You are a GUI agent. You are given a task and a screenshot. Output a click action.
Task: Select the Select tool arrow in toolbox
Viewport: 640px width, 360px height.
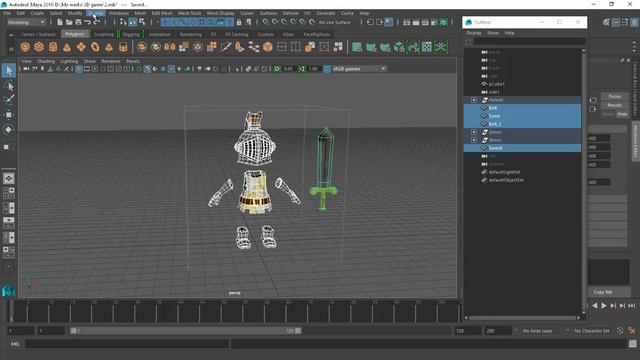pos(9,71)
